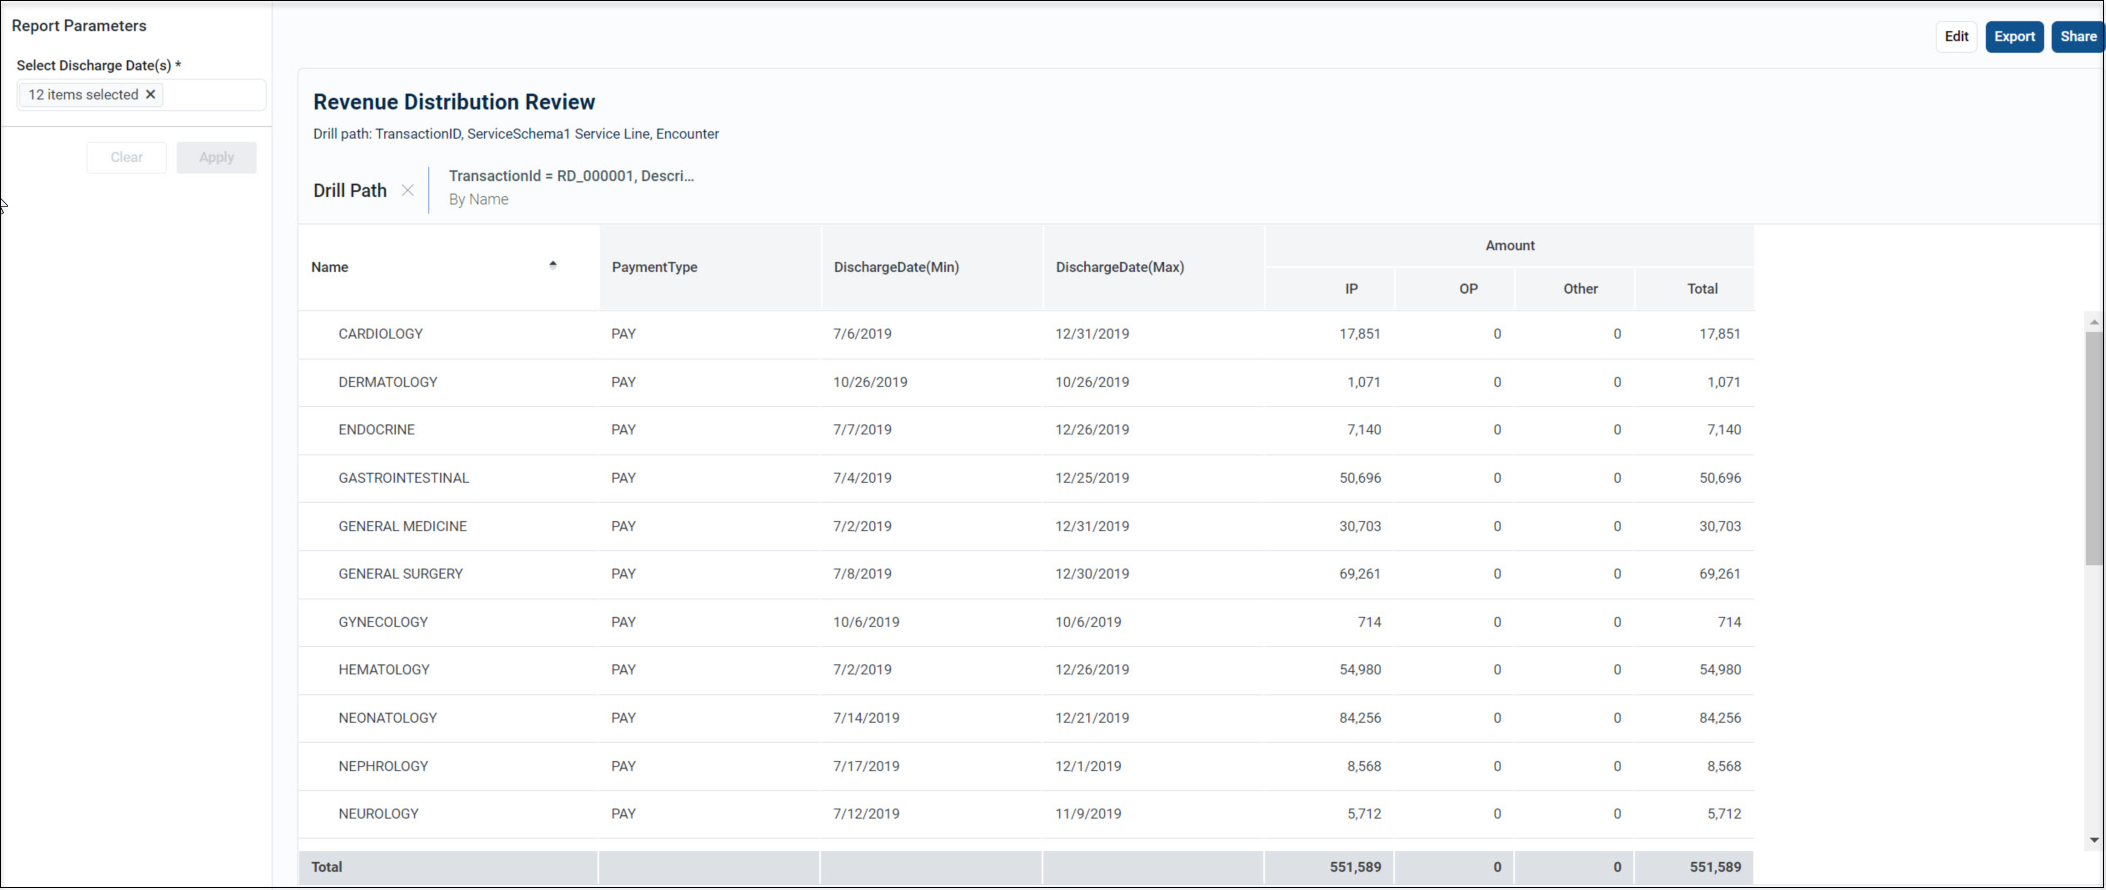Click Neurology min discharge date 7/12/2019
This screenshot has height=890, width=2106.
point(866,814)
